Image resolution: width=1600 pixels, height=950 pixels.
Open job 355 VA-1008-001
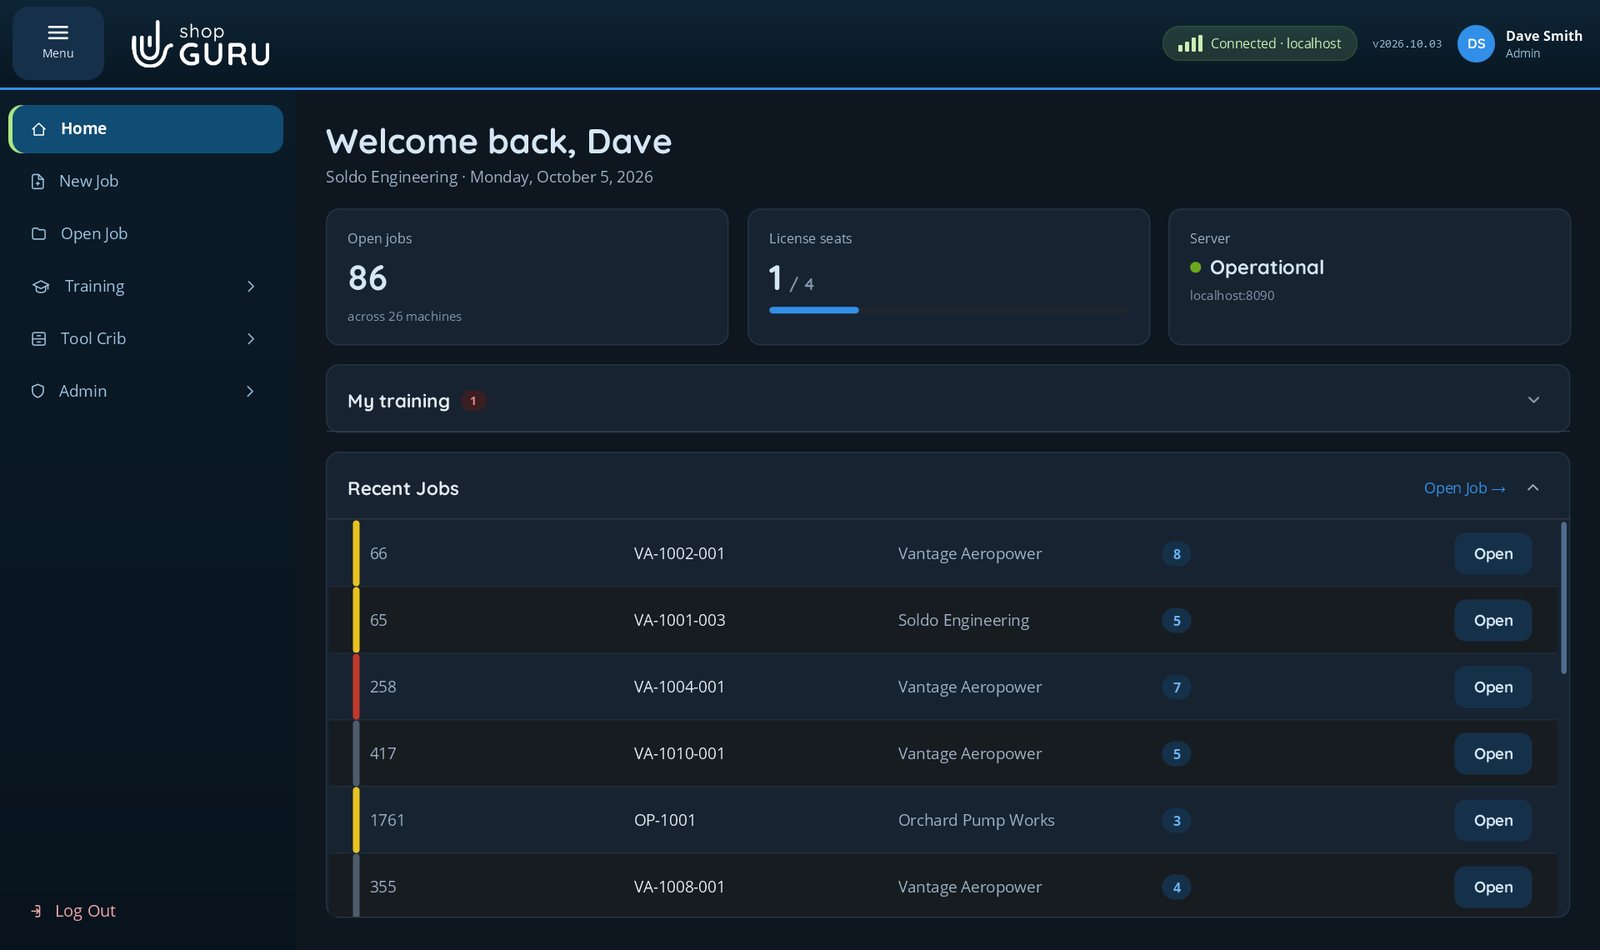pyautogui.click(x=1493, y=887)
